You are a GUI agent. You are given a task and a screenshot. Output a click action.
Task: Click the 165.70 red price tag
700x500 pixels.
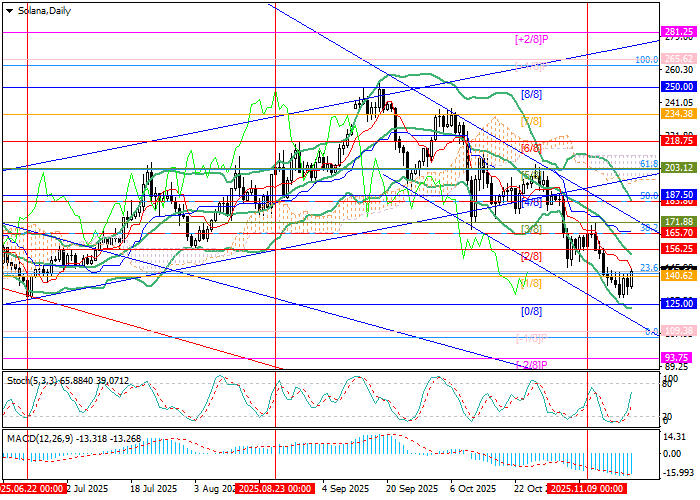click(678, 232)
